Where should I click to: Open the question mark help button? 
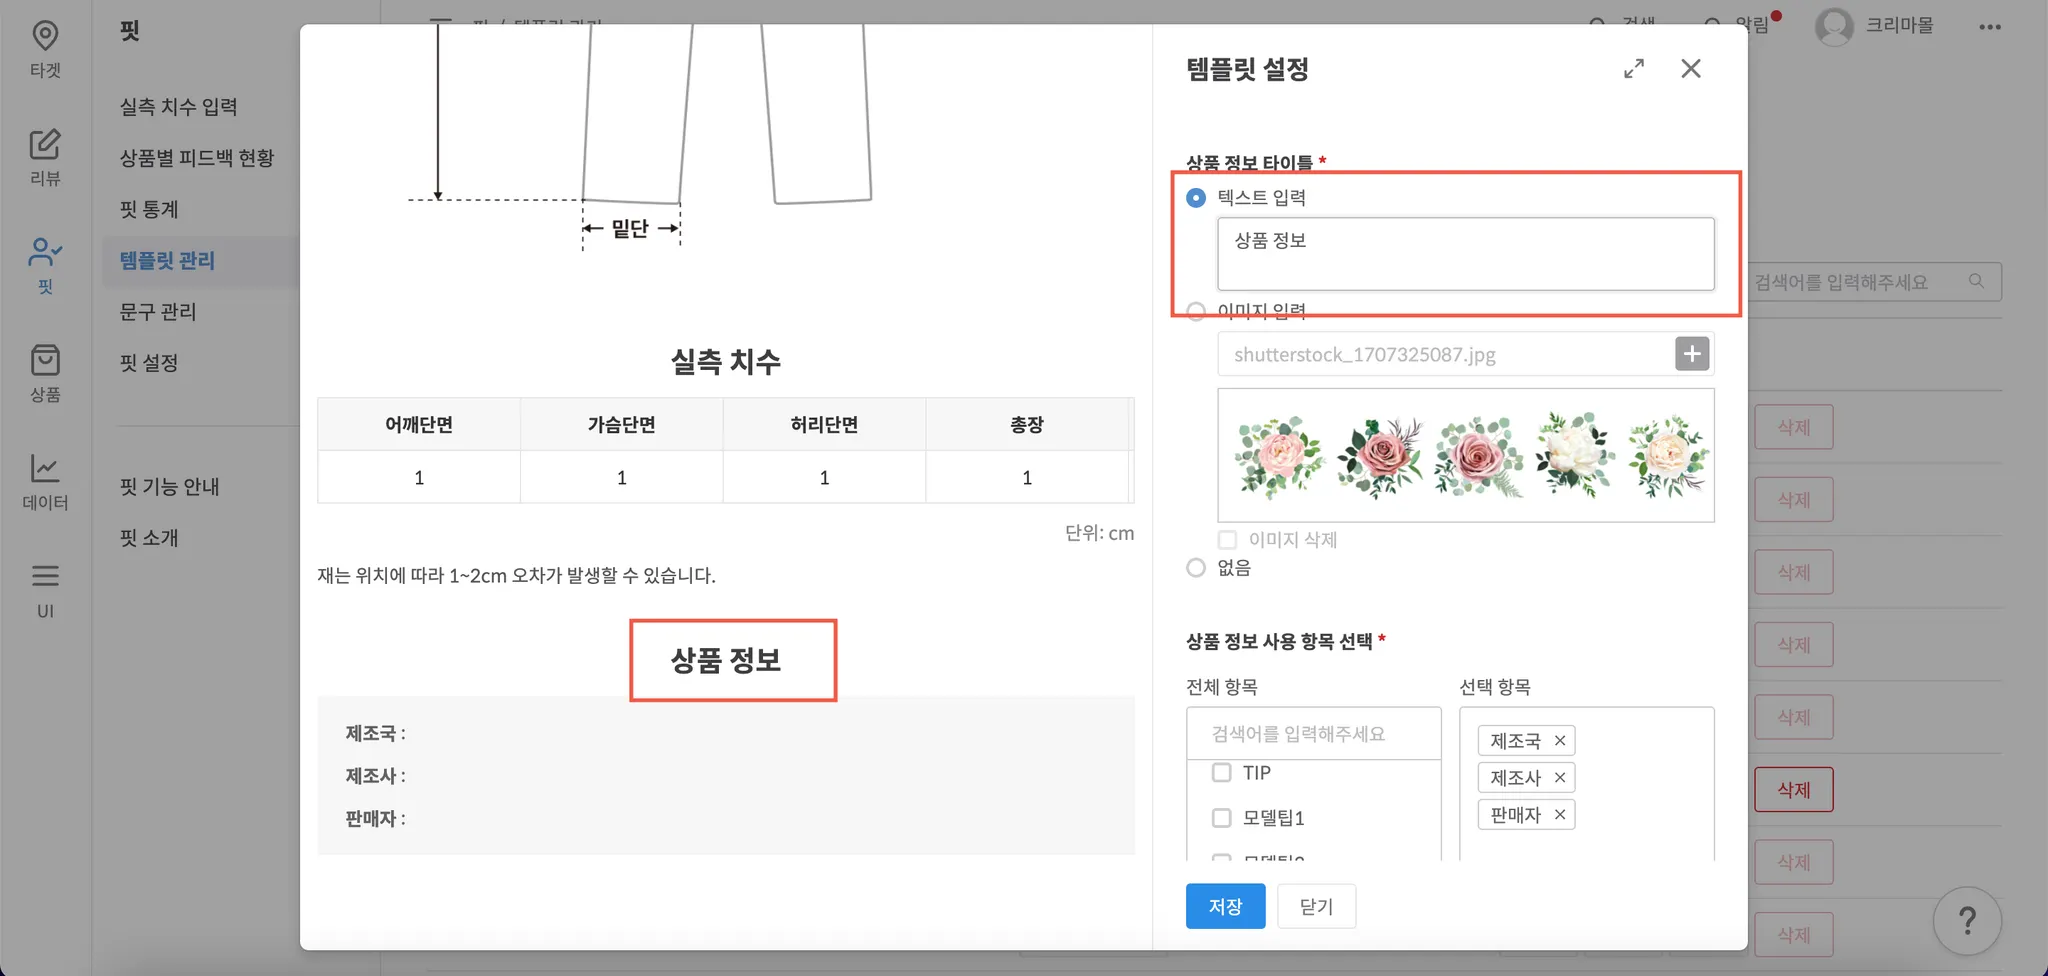1967,921
